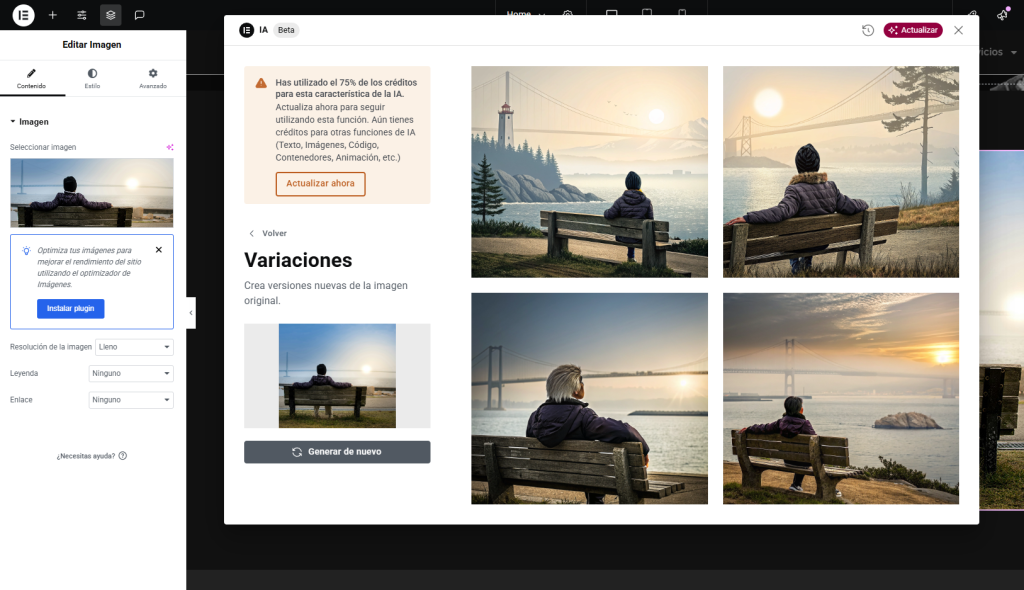
Task: Open AI generation history icon
Action: pyautogui.click(x=868, y=30)
